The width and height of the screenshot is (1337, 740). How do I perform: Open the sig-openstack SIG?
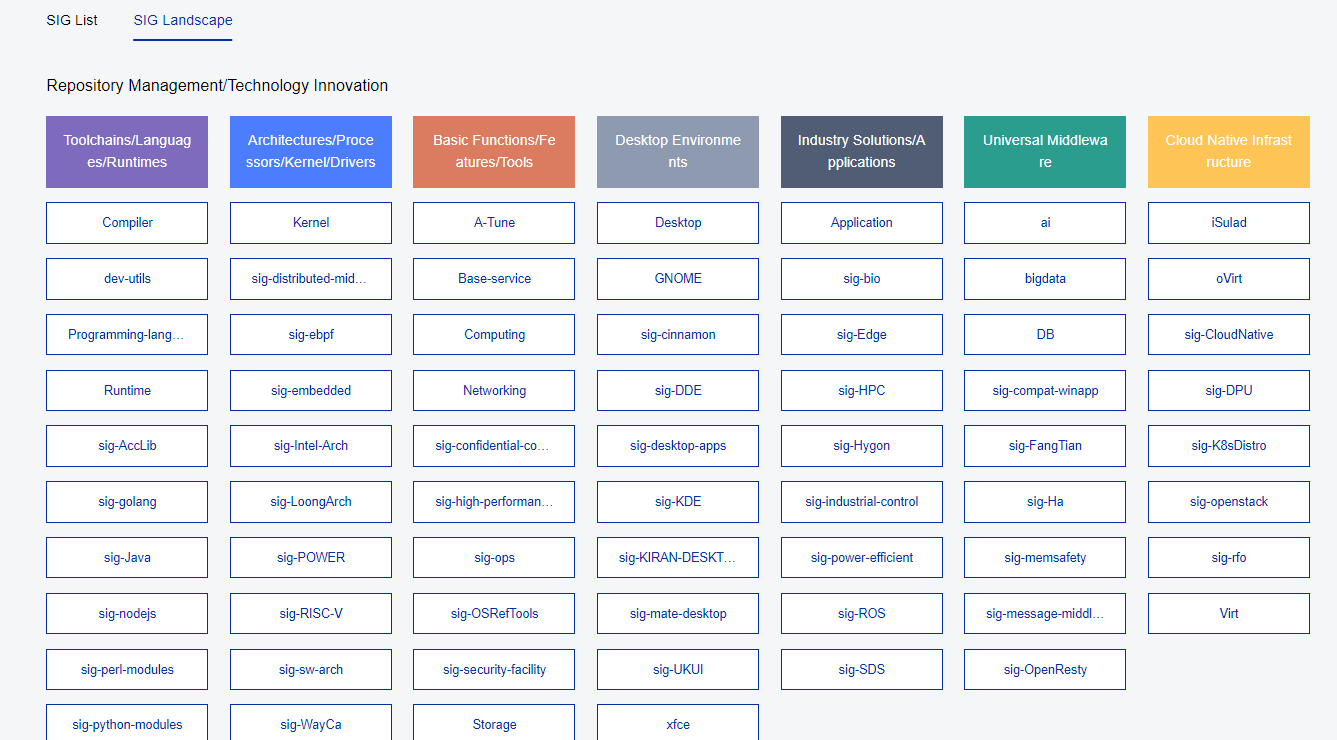pyautogui.click(x=1228, y=502)
